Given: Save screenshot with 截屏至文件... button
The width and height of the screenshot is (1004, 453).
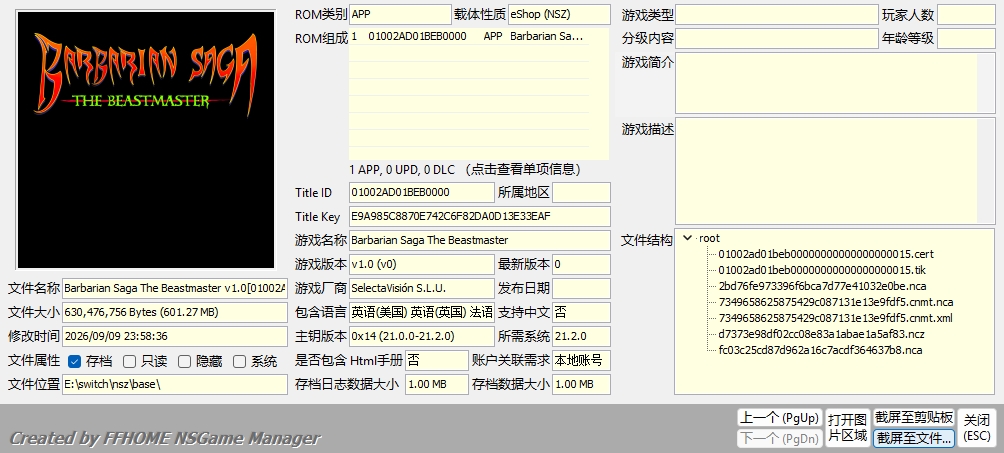Looking at the screenshot, I should click(914, 438).
